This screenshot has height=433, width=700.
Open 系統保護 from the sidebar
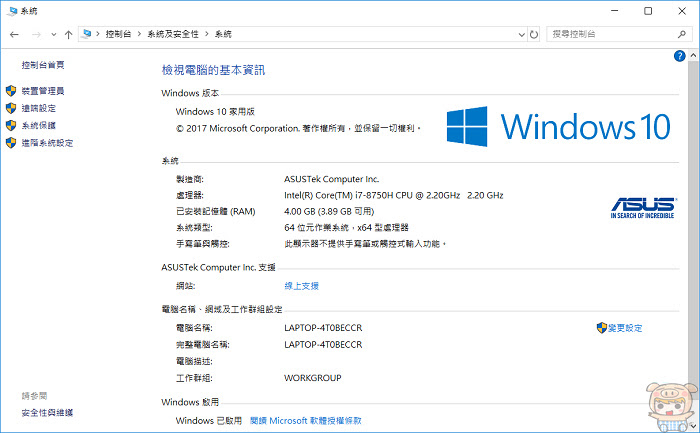[39, 125]
